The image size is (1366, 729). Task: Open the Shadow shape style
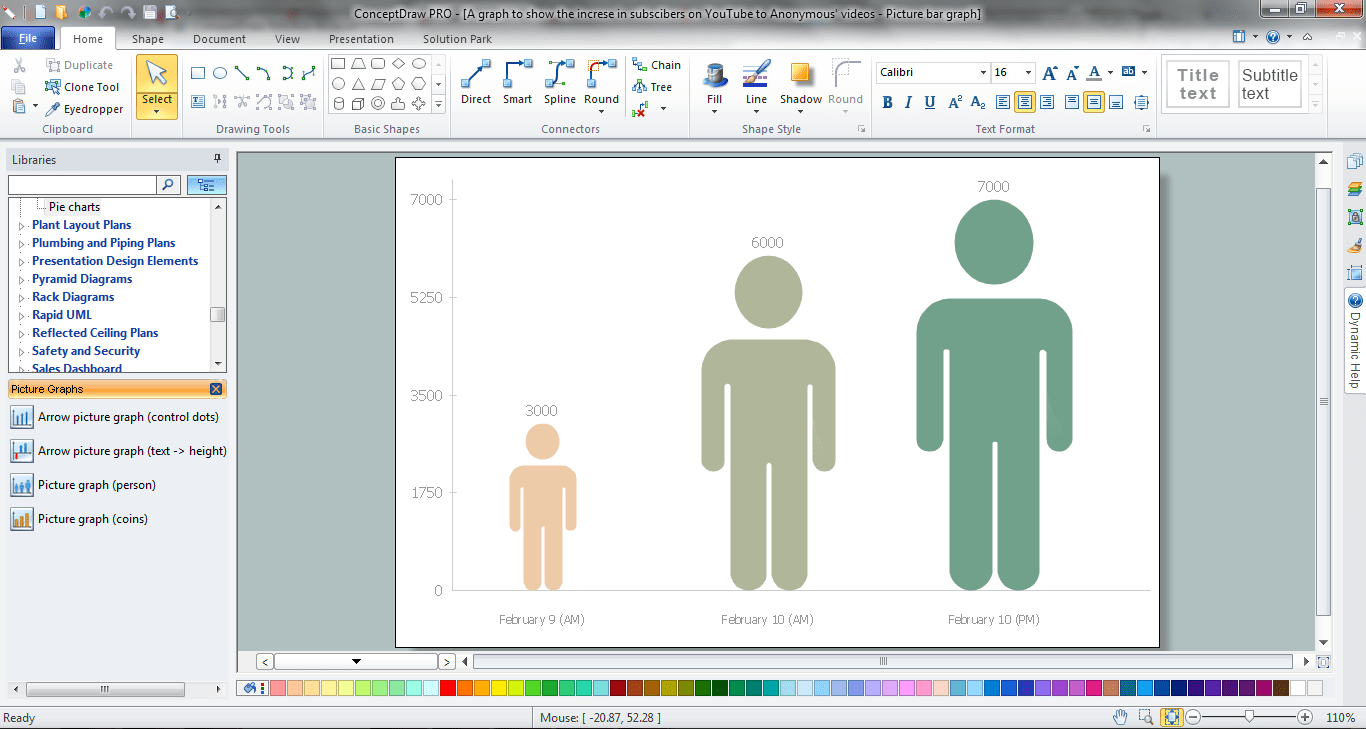[800, 84]
